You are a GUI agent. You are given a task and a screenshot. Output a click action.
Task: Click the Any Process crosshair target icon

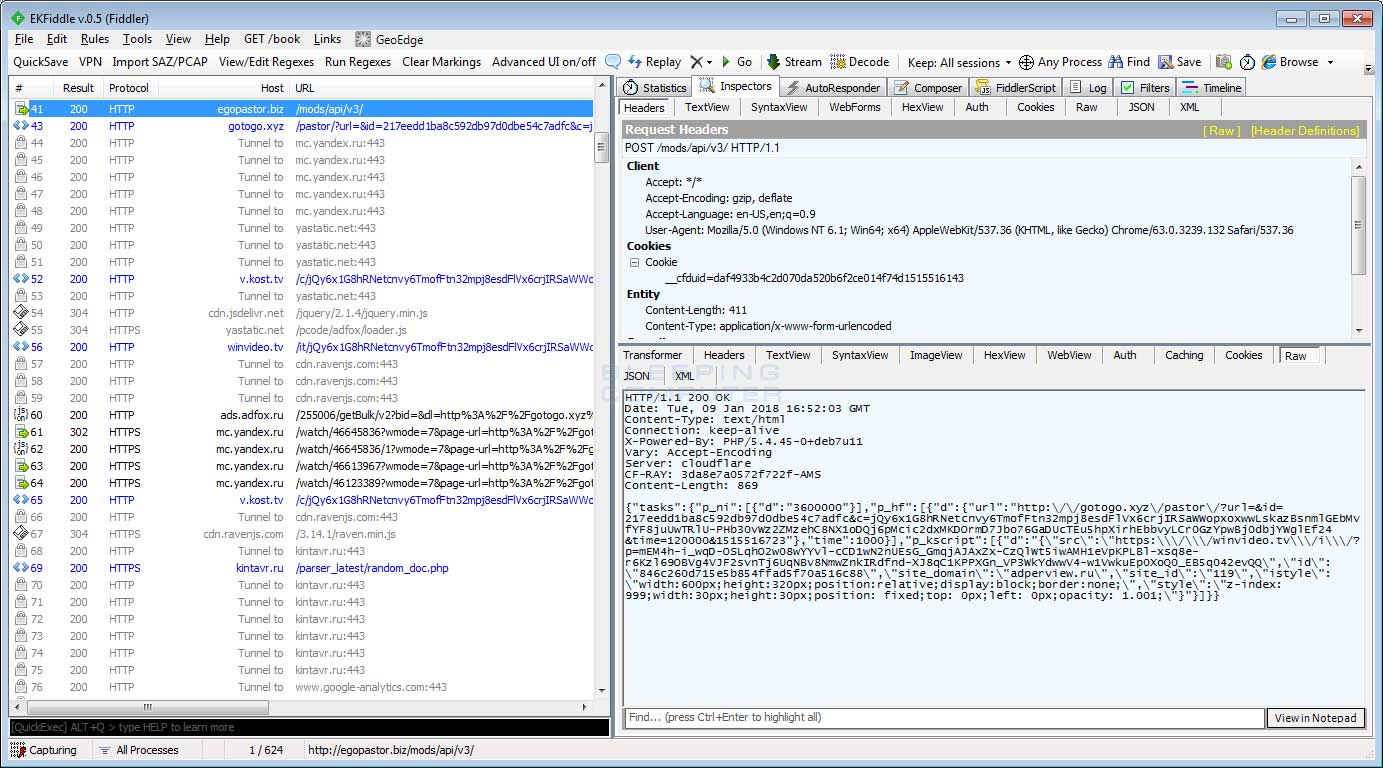(x=1026, y=62)
